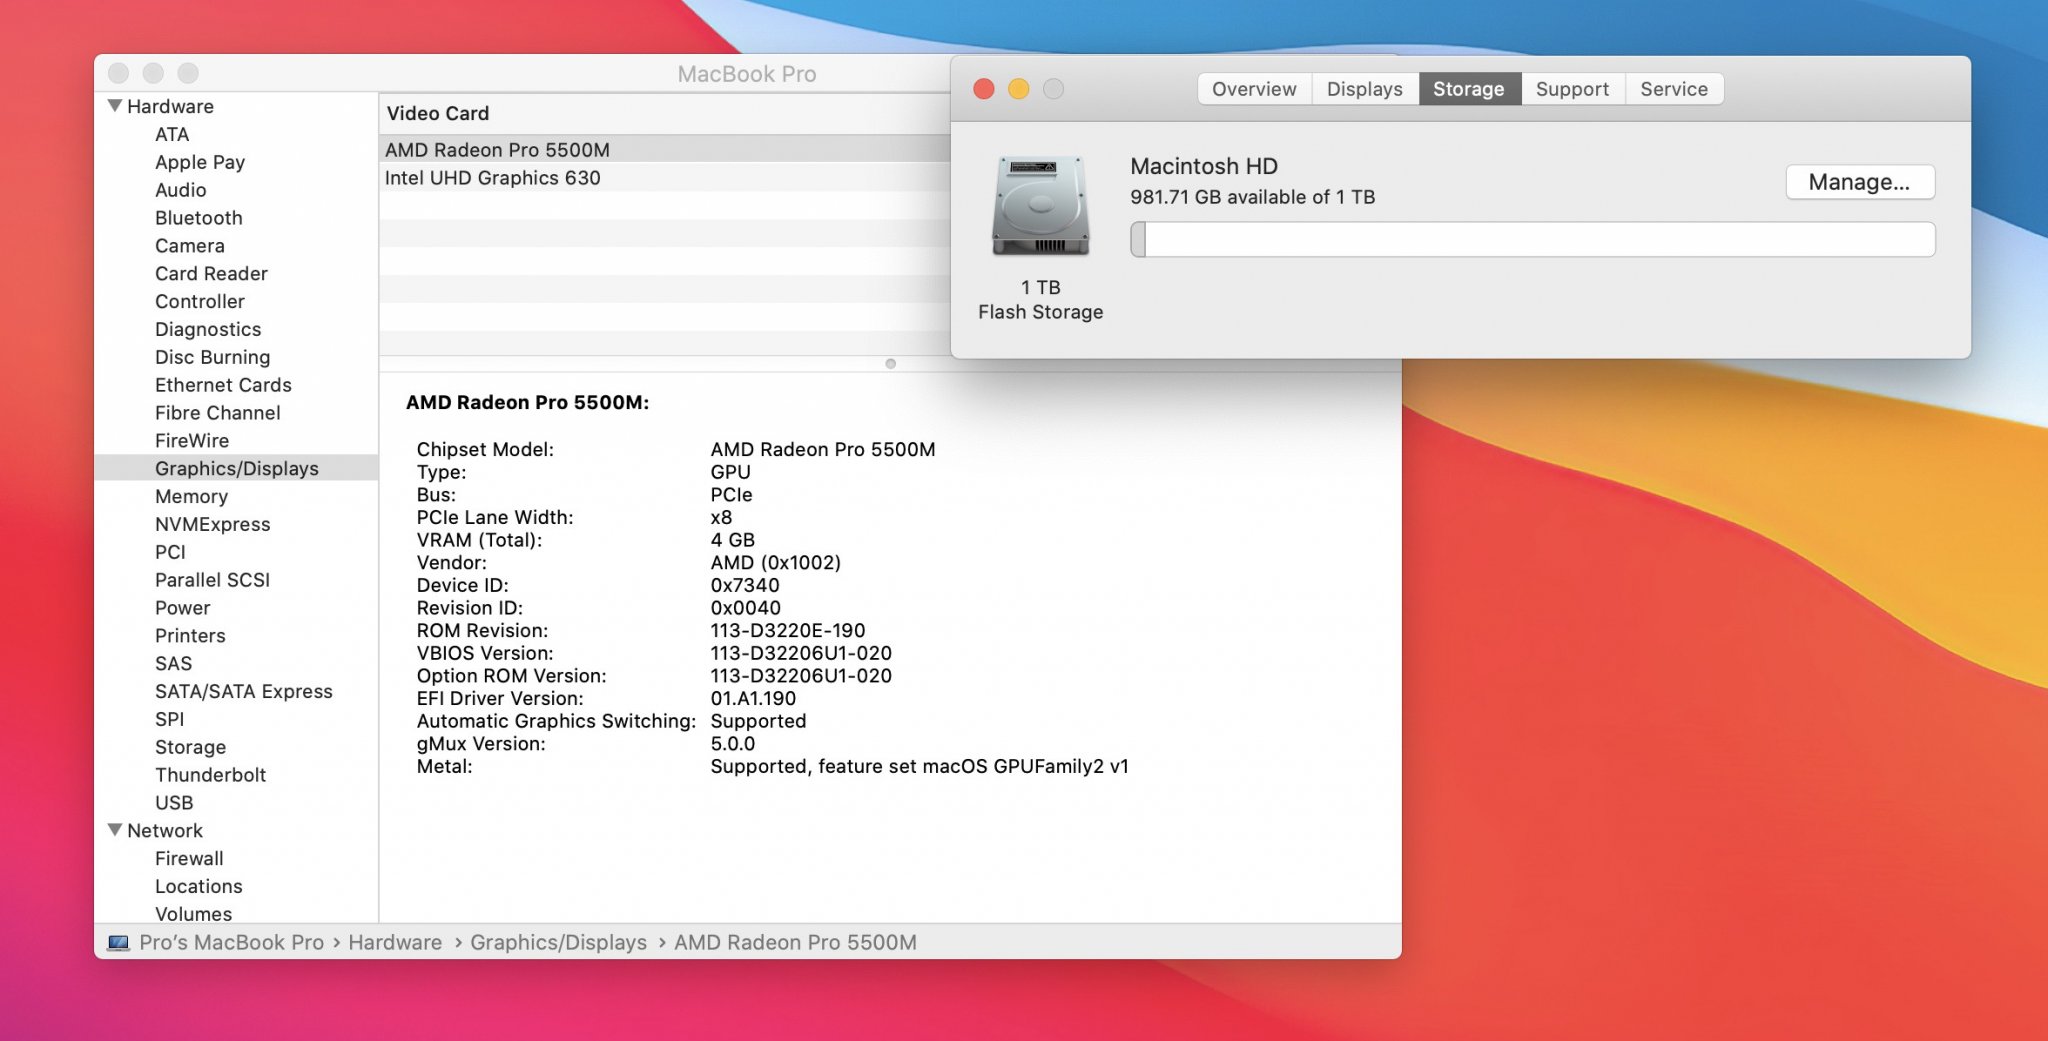The height and width of the screenshot is (1041, 2048).
Task: Select the Storage tab
Action: point(1468,89)
